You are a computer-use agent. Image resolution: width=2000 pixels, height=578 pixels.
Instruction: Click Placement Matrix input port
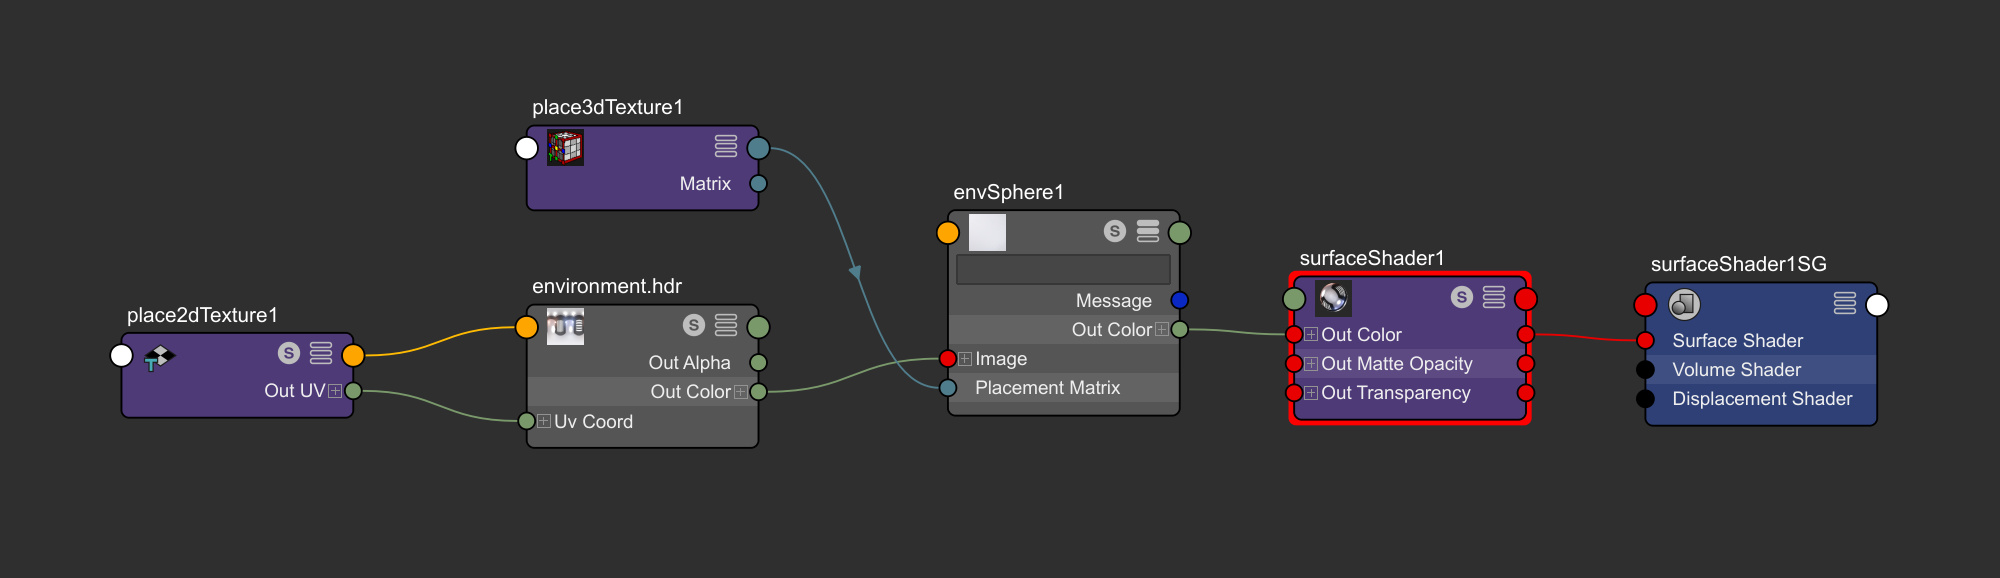click(948, 388)
